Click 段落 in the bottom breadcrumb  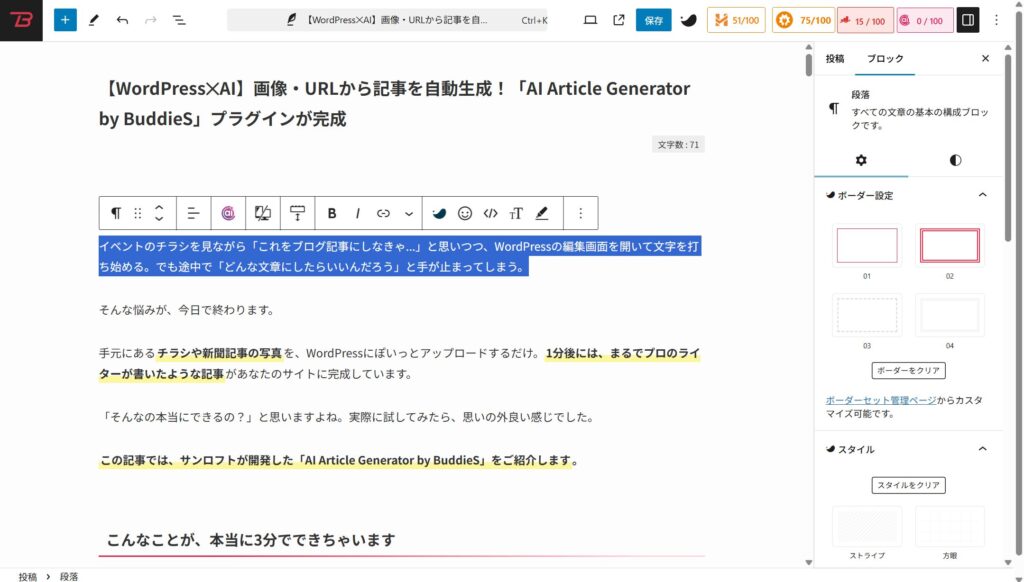[x=69, y=576]
